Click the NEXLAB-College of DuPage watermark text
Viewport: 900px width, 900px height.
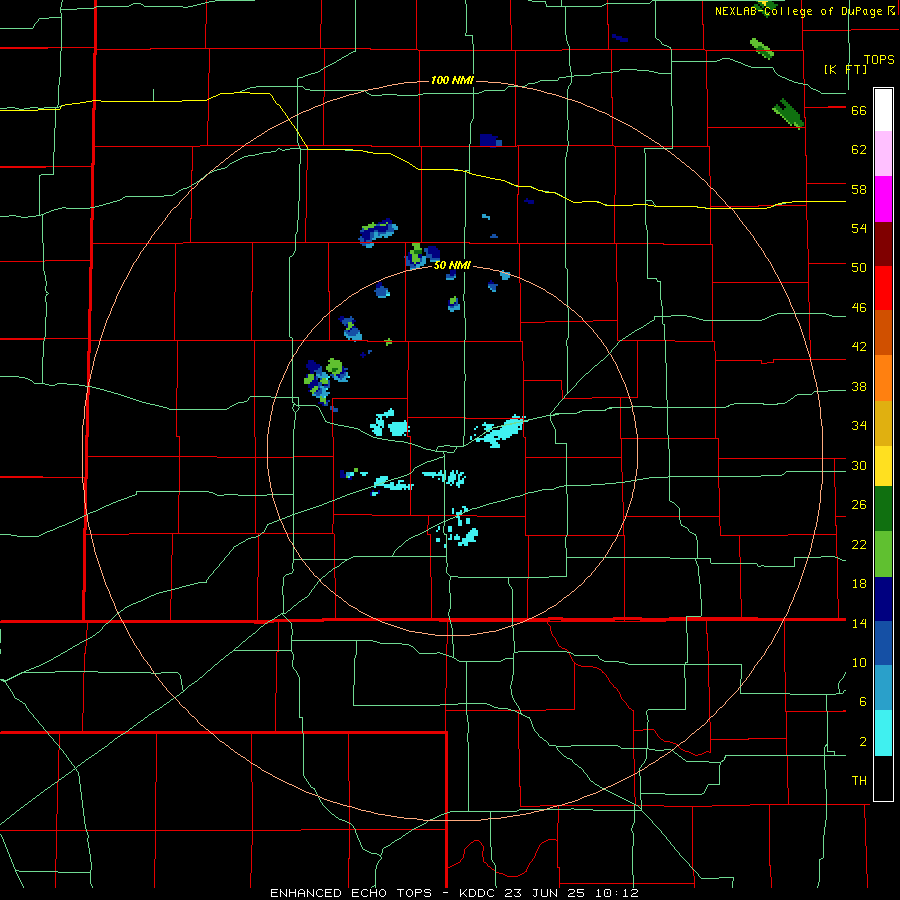coord(805,11)
